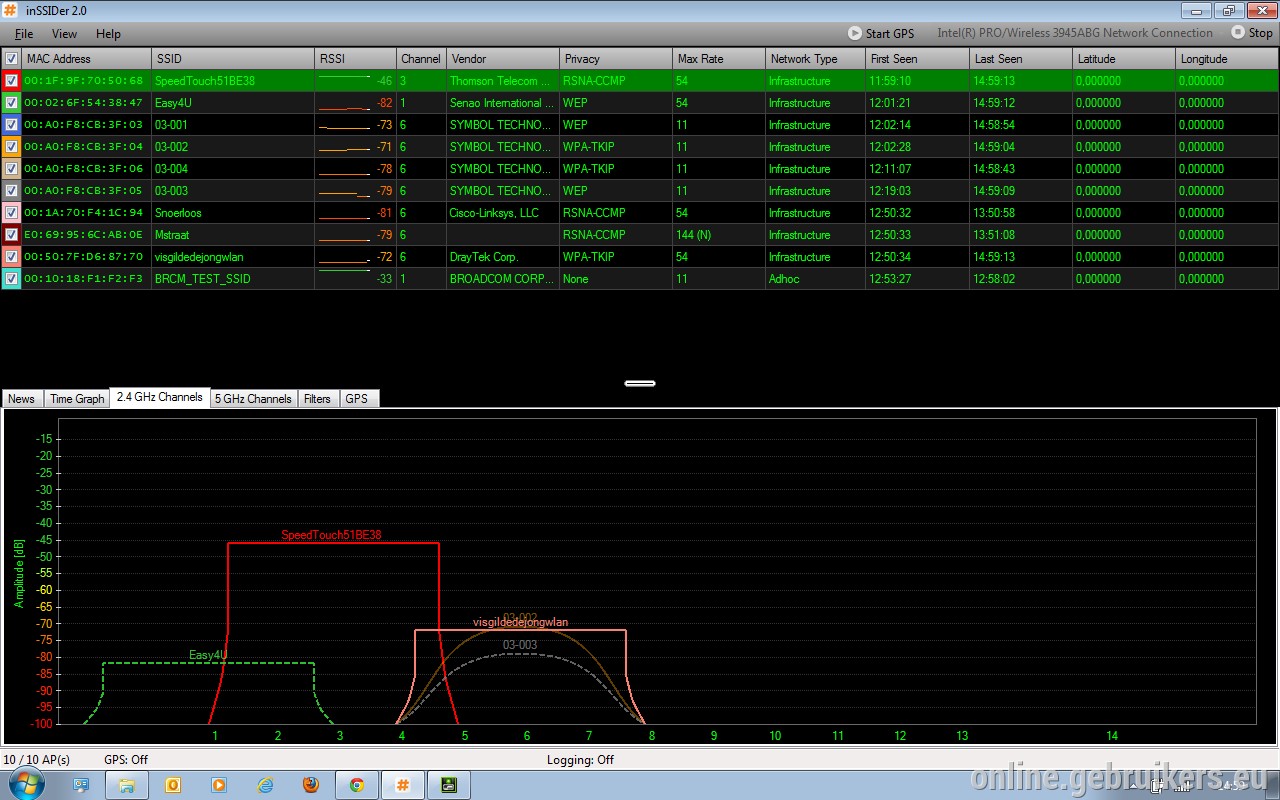This screenshot has width=1280, height=800.
Task: Select the 2.4 GHz Channels tab
Action: click(160, 397)
